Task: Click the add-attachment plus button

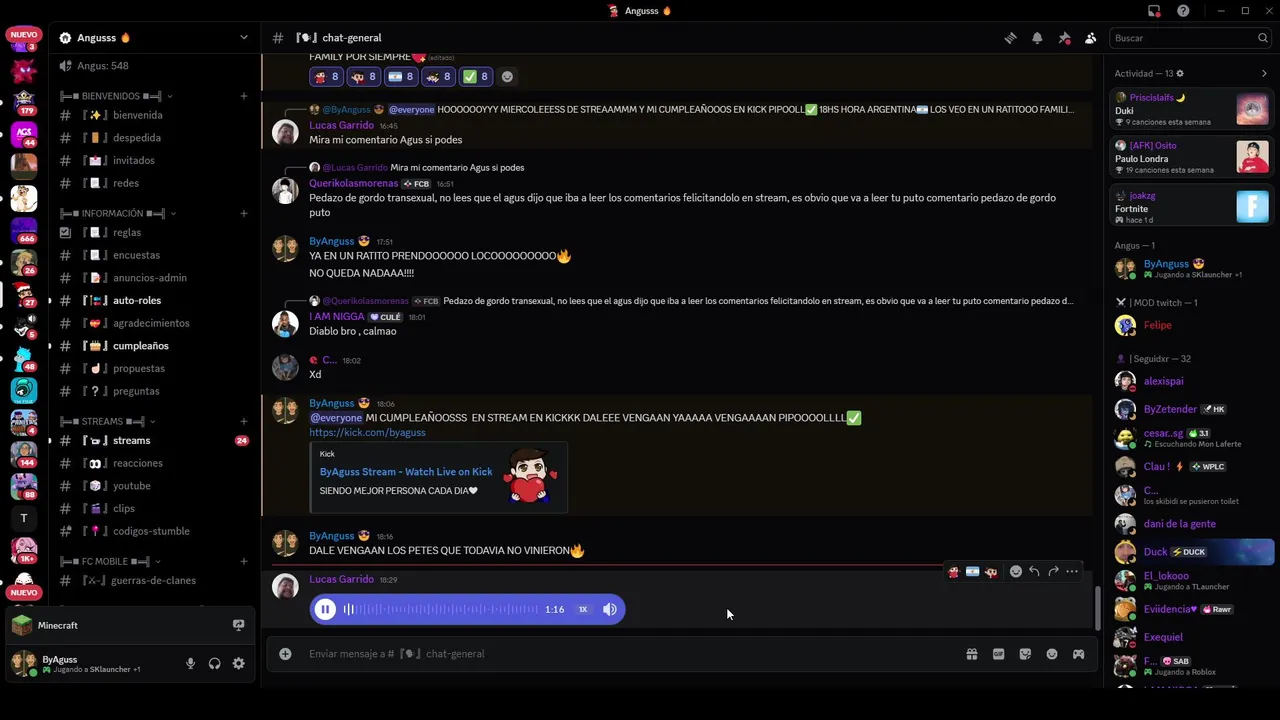Action: pos(285,654)
